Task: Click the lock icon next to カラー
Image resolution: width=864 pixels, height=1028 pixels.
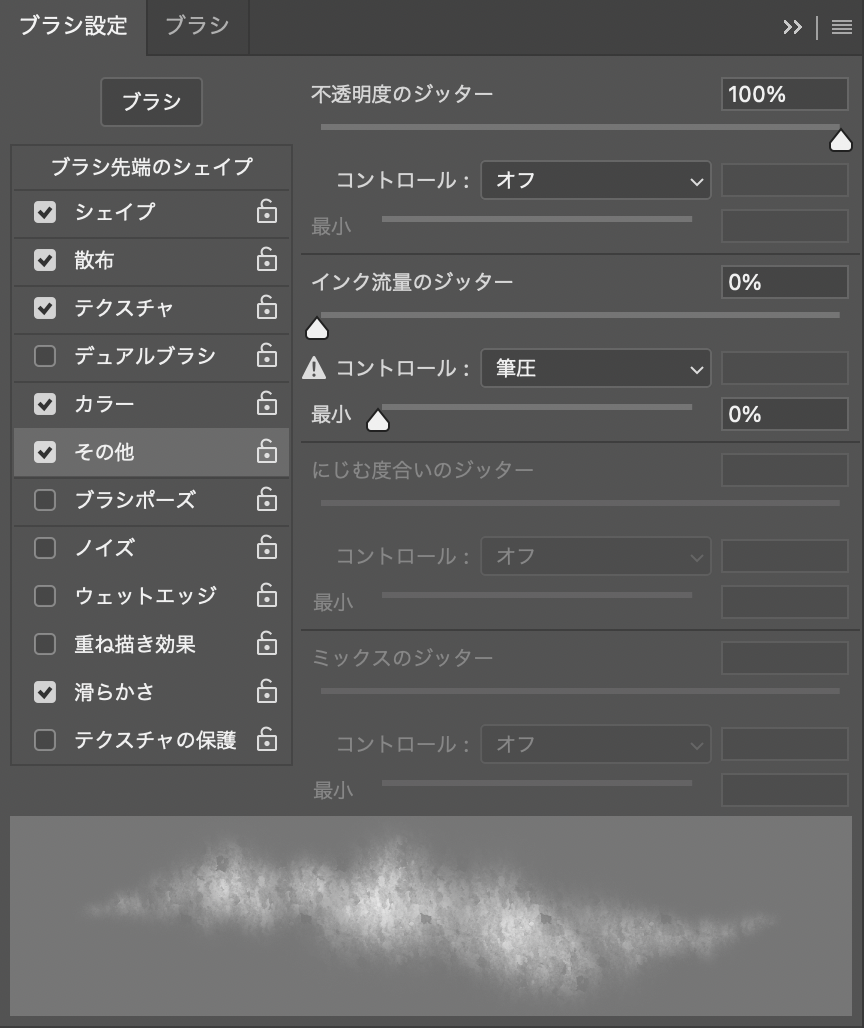Action: pos(266,404)
